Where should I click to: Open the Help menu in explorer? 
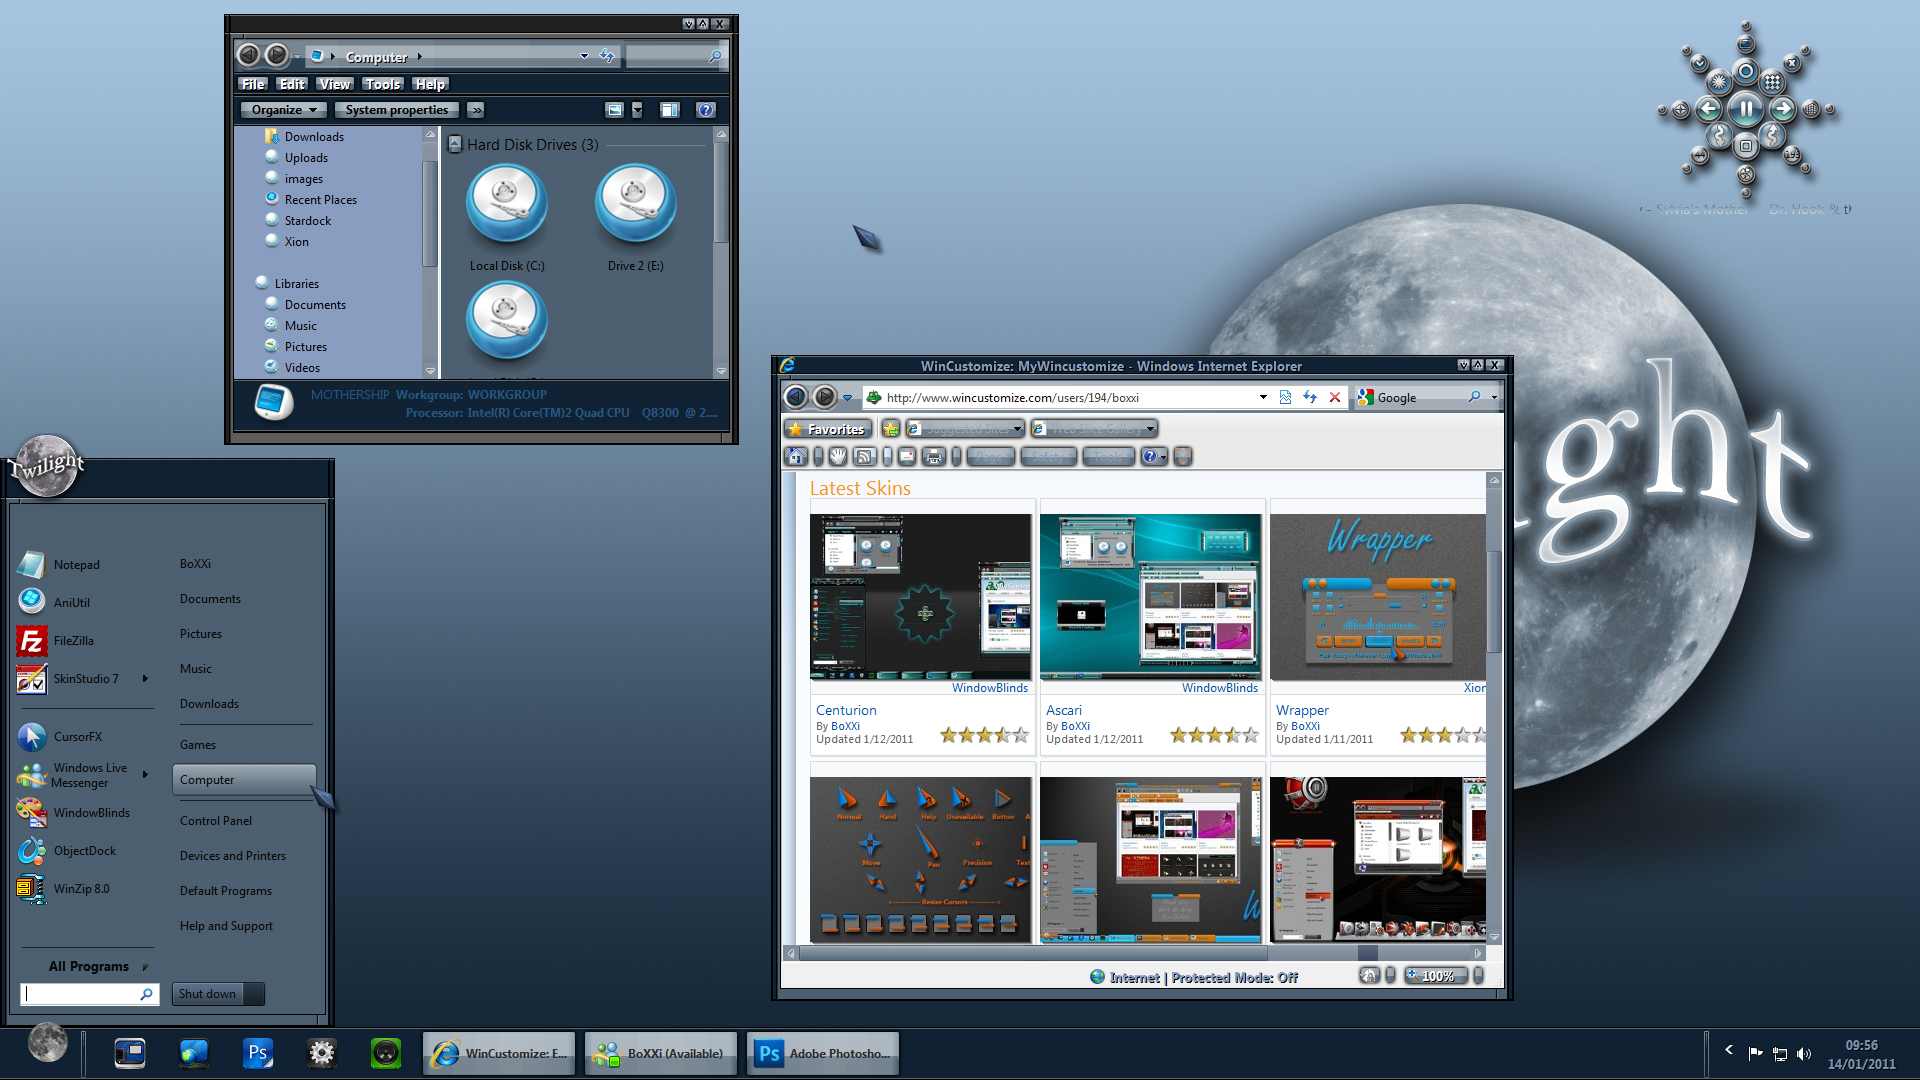click(x=430, y=84)
